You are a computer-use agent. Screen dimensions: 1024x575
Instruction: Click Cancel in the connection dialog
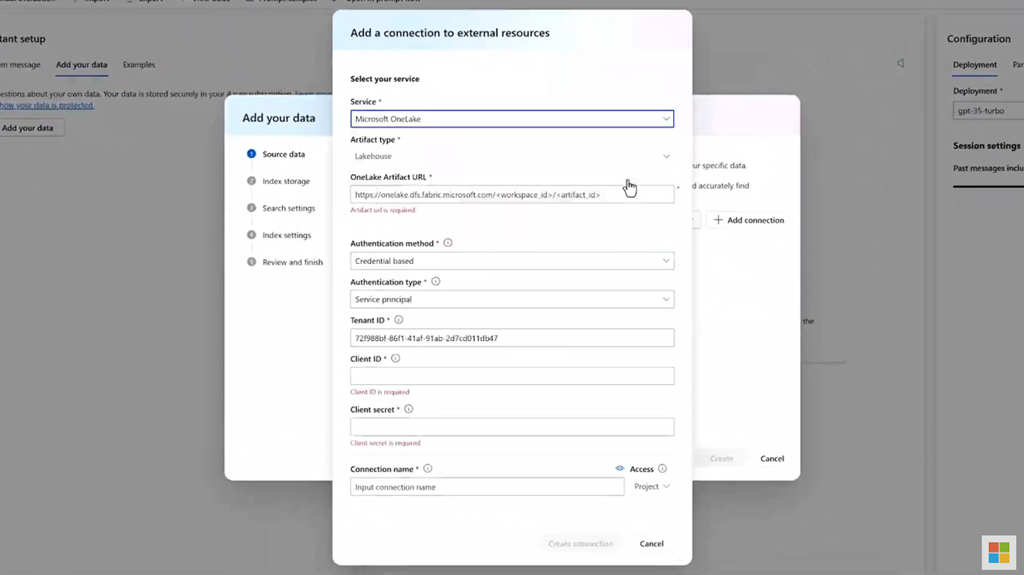click(652, 544)
